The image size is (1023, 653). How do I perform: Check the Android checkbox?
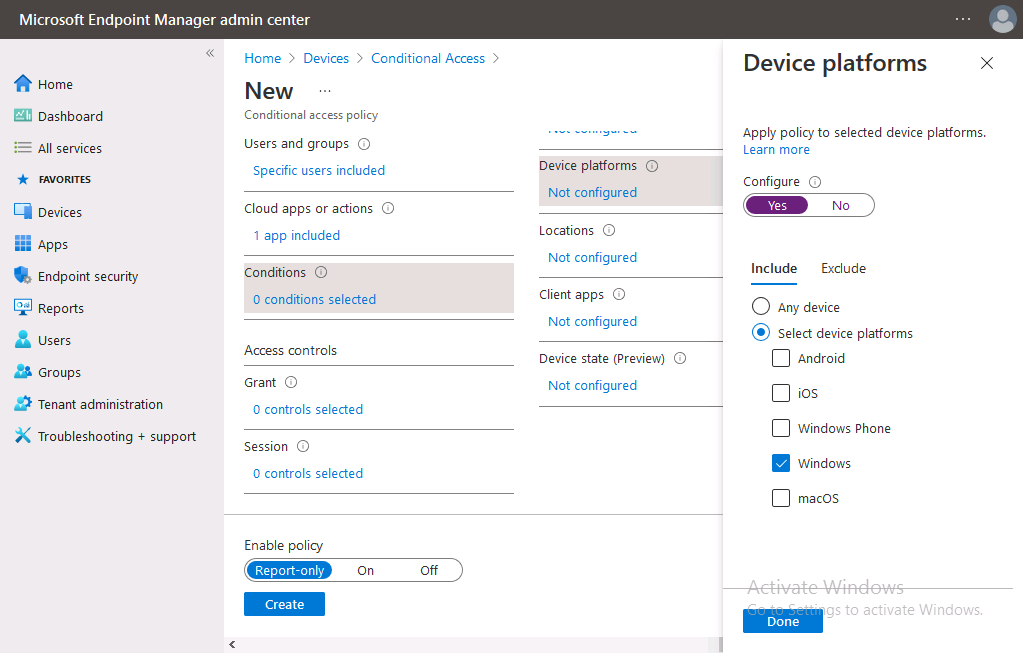click(x=781, y=358)
